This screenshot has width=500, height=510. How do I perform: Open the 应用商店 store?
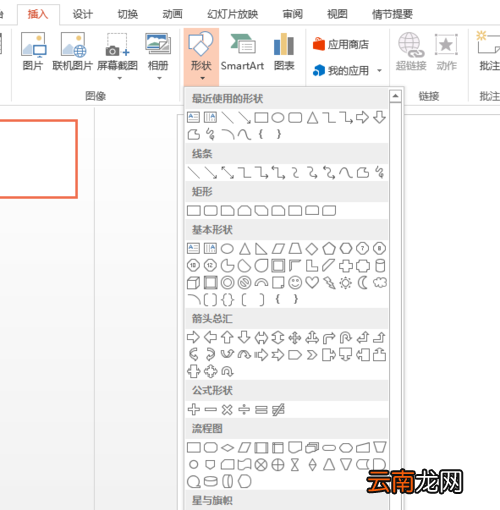point(341,44)
